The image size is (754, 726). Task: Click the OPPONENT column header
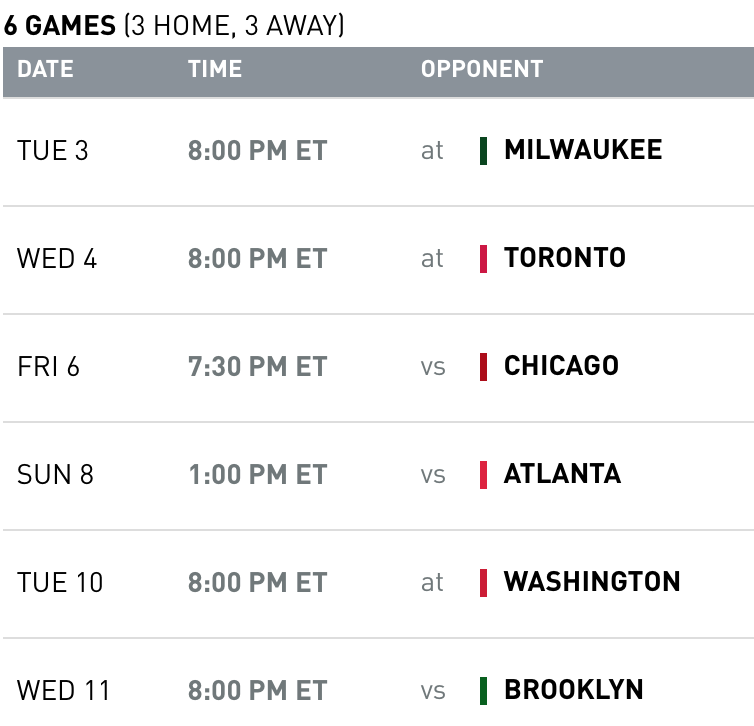click(x=481, y=69)
